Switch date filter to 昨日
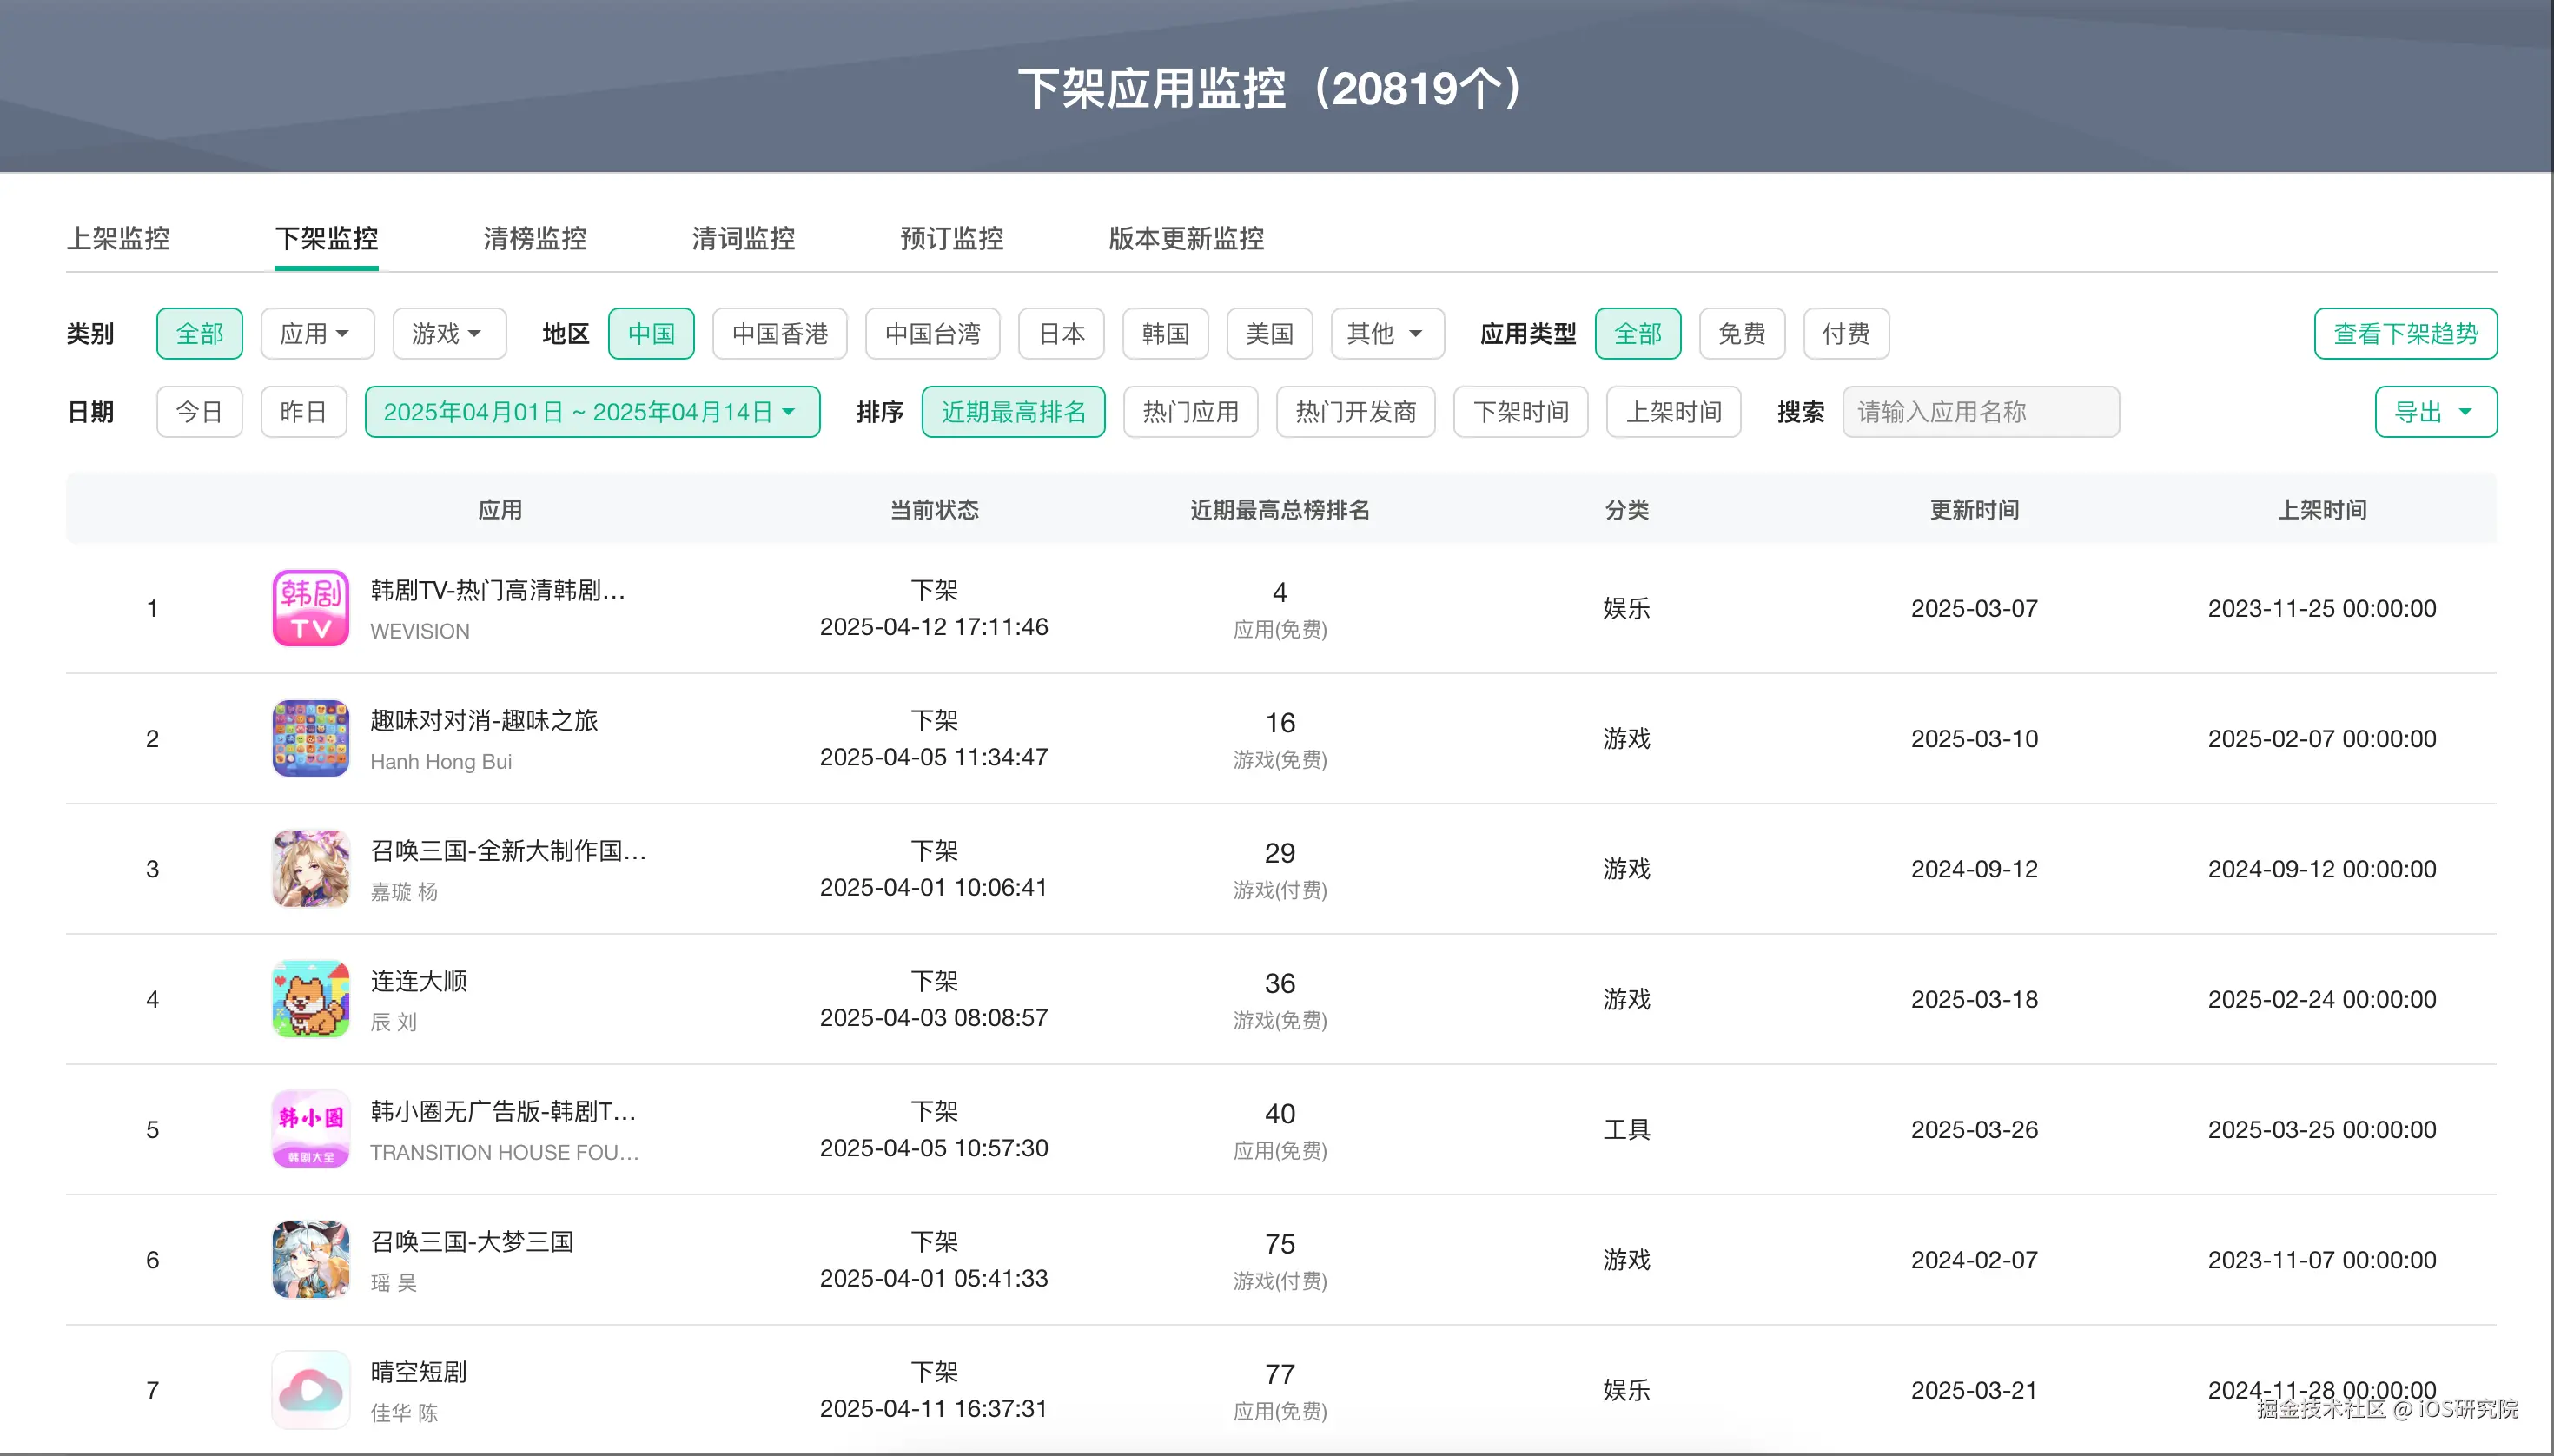 tap(302, 411)
